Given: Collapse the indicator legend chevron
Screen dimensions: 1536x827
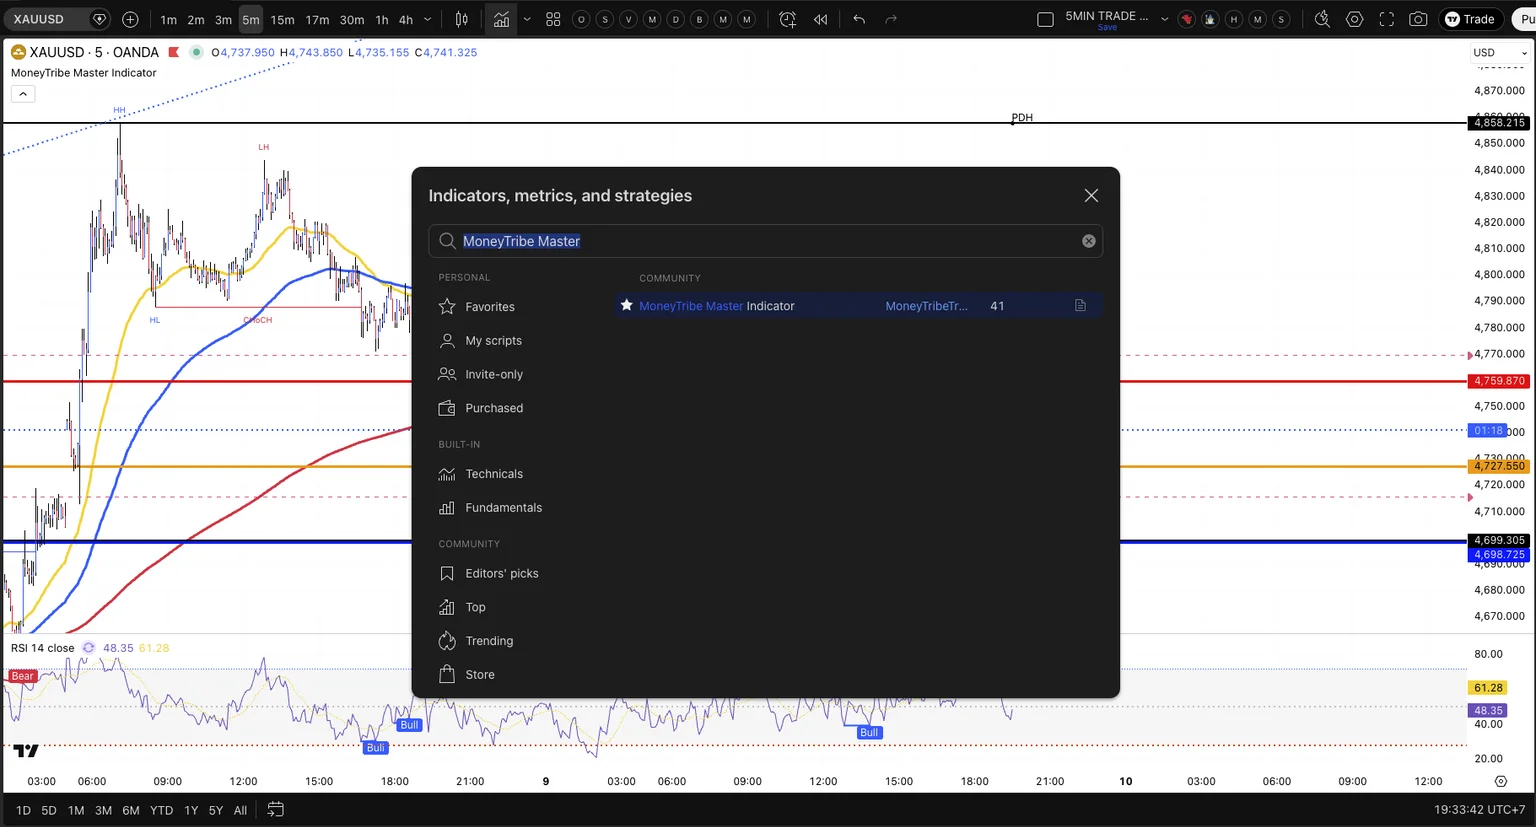Looking at the screenshot, I should (23, 94).
